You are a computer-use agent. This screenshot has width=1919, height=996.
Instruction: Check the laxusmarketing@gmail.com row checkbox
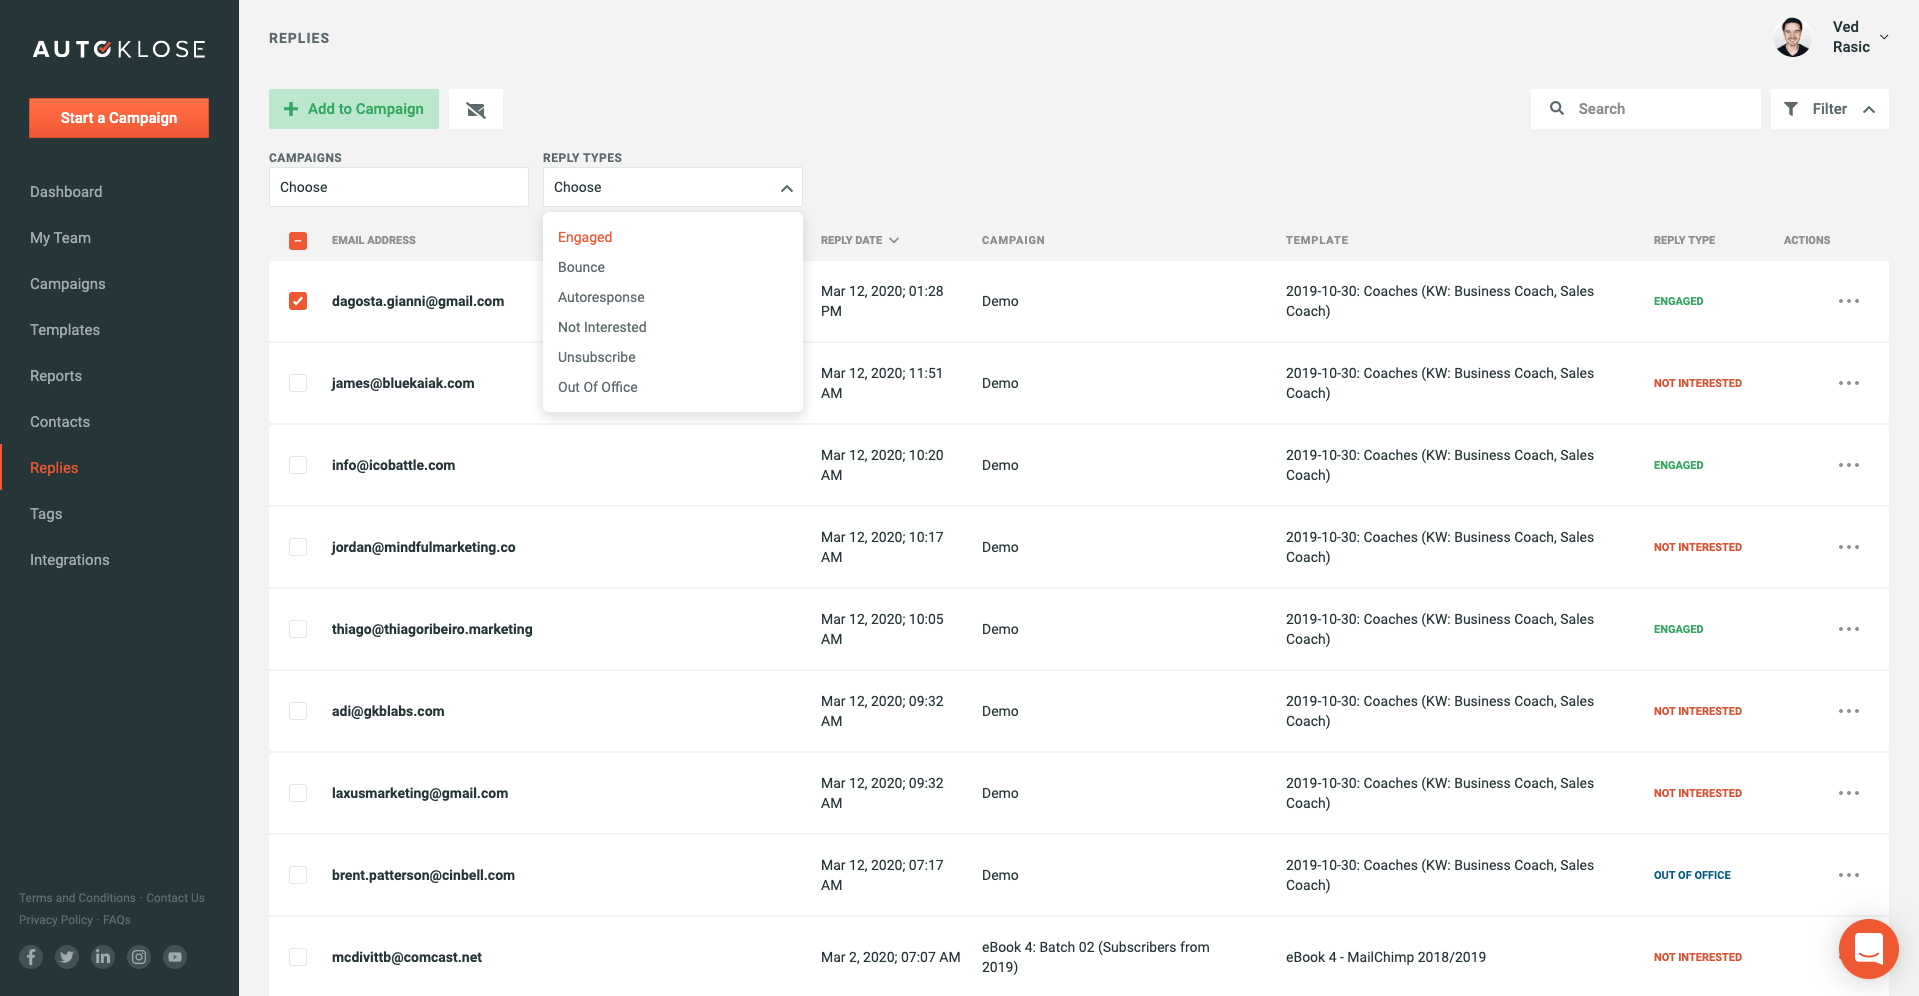coord(298,793)
